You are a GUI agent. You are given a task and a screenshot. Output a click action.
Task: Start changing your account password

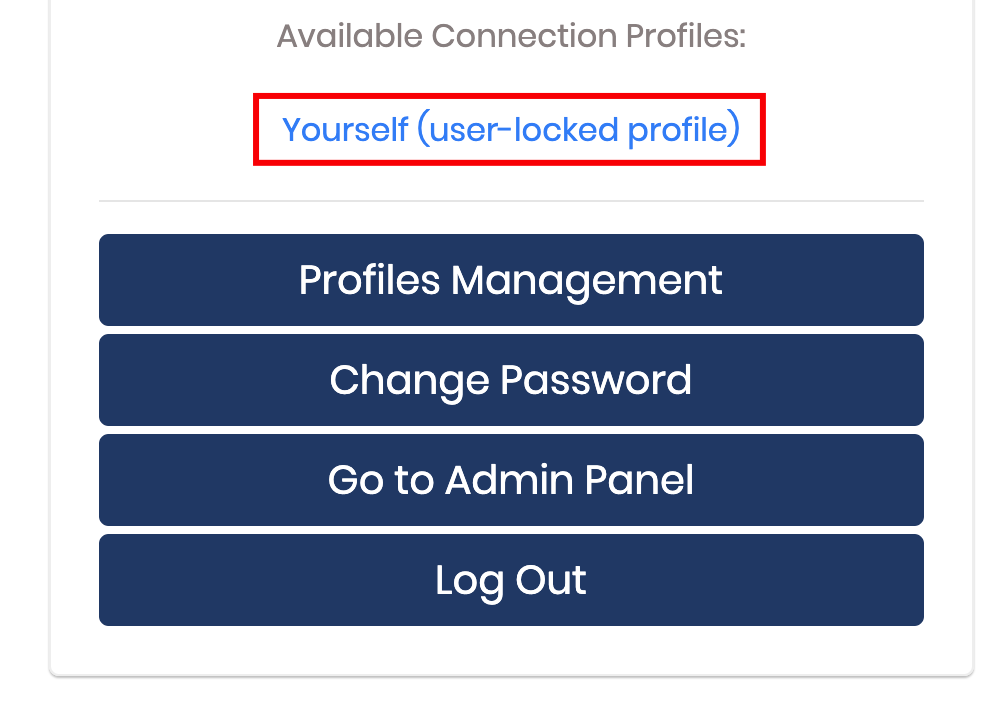[x=510, y=380]
